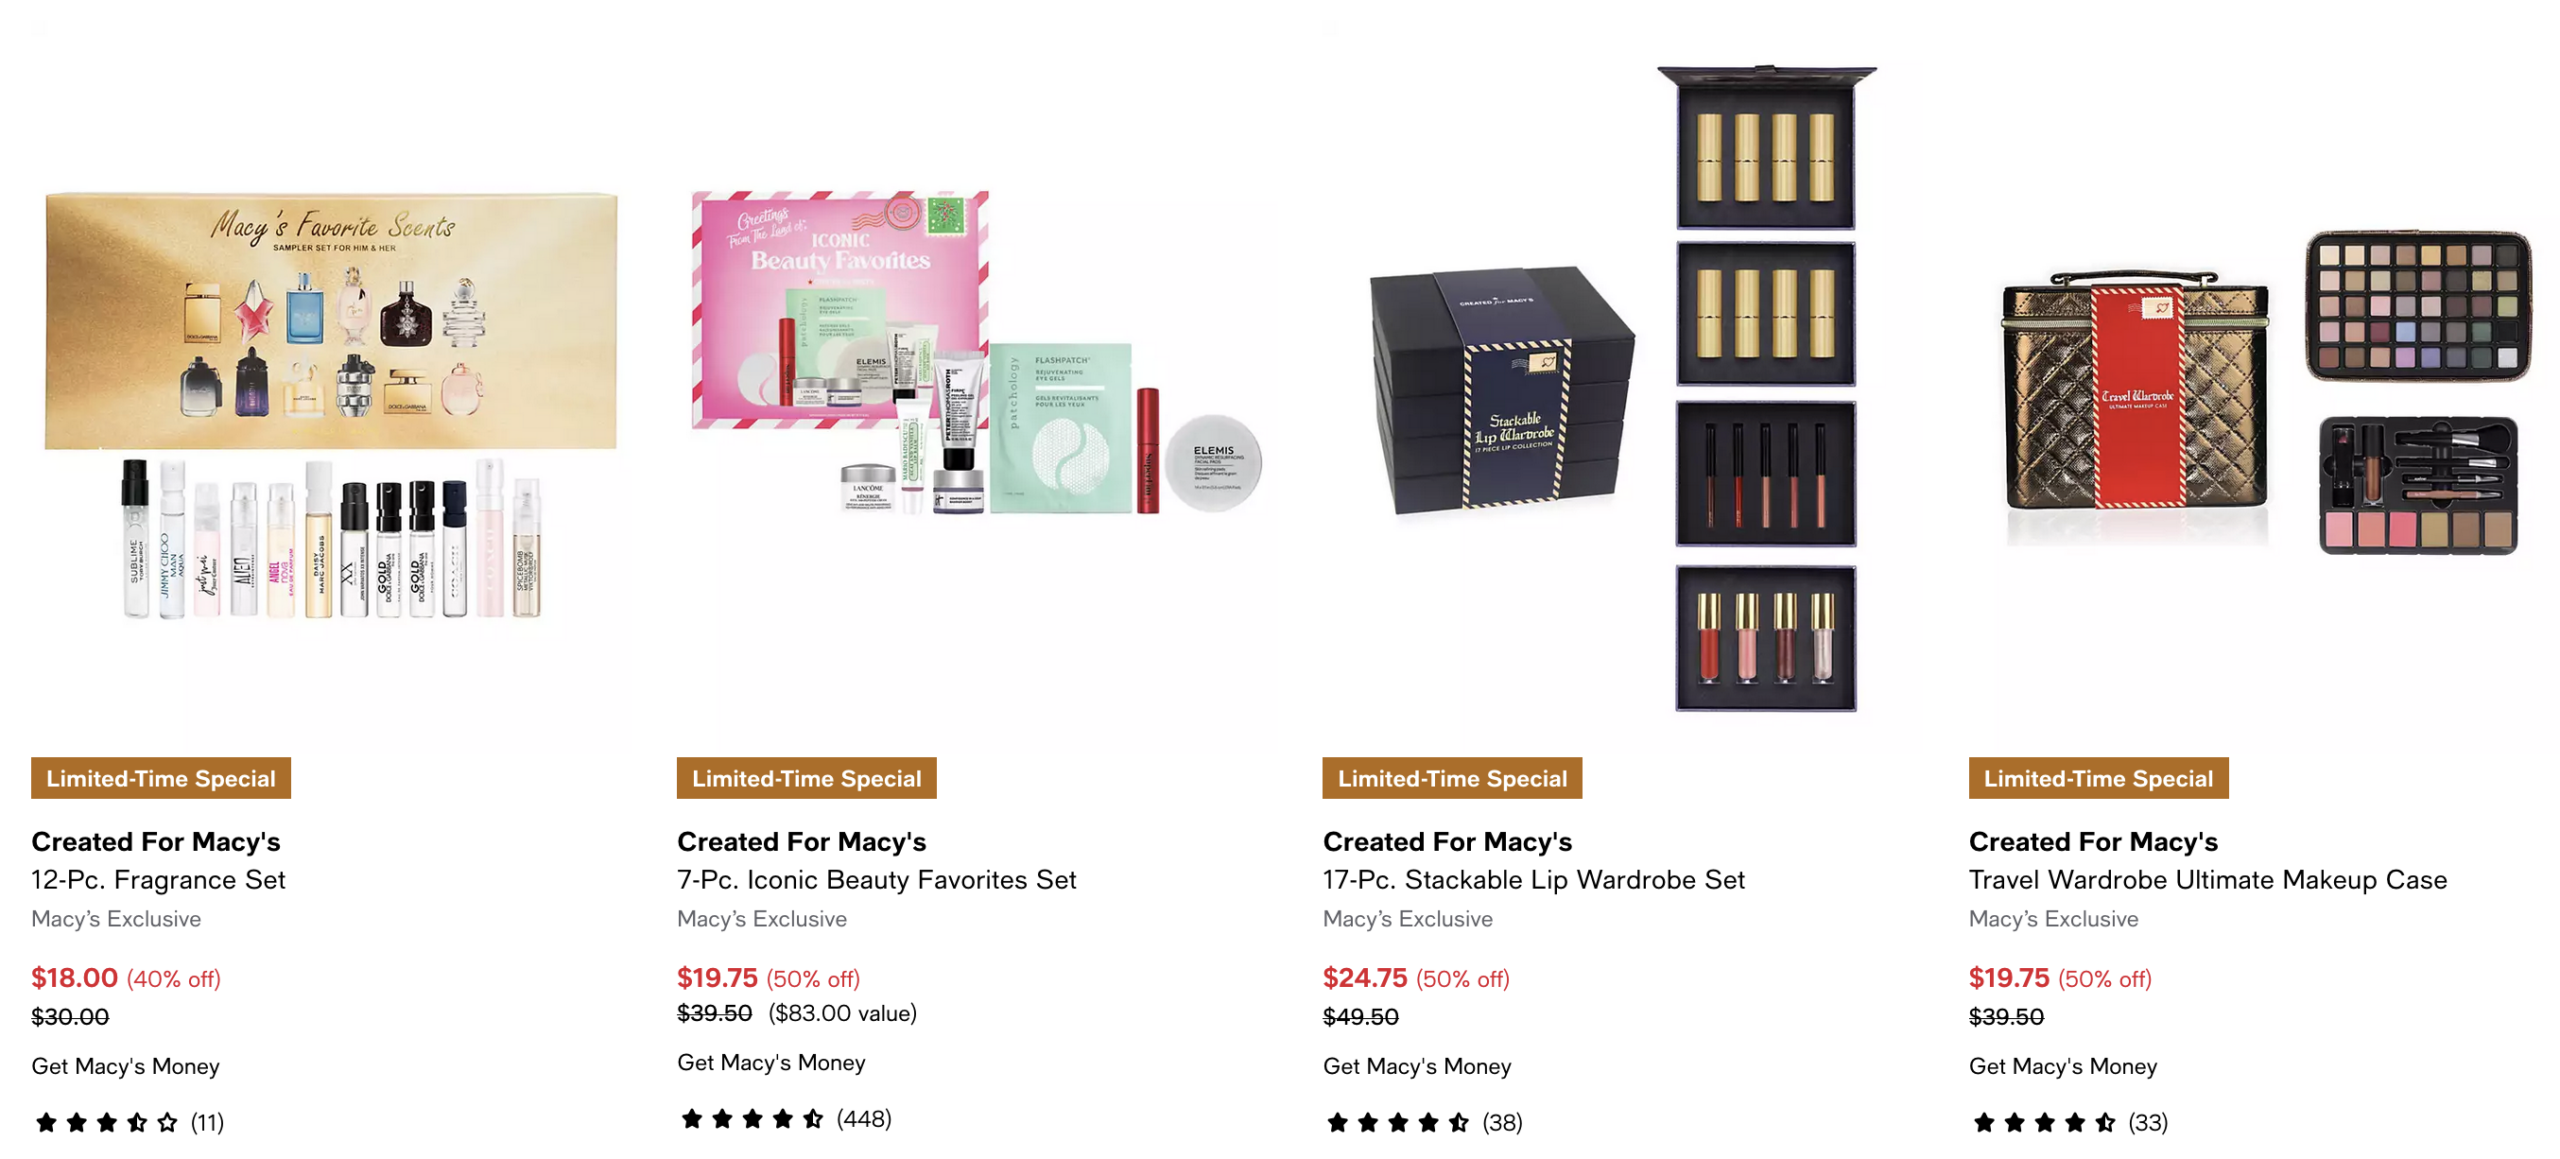Click the (11) review count
This screenshot has width=2560, height=1159.
tap(207, 1122)
